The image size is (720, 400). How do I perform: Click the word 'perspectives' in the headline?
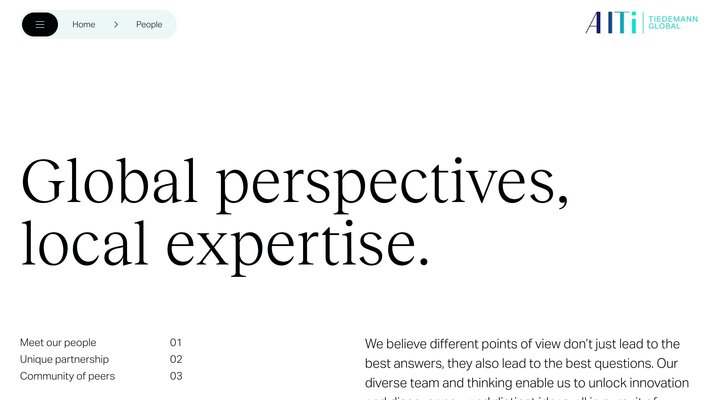(385, 185)
